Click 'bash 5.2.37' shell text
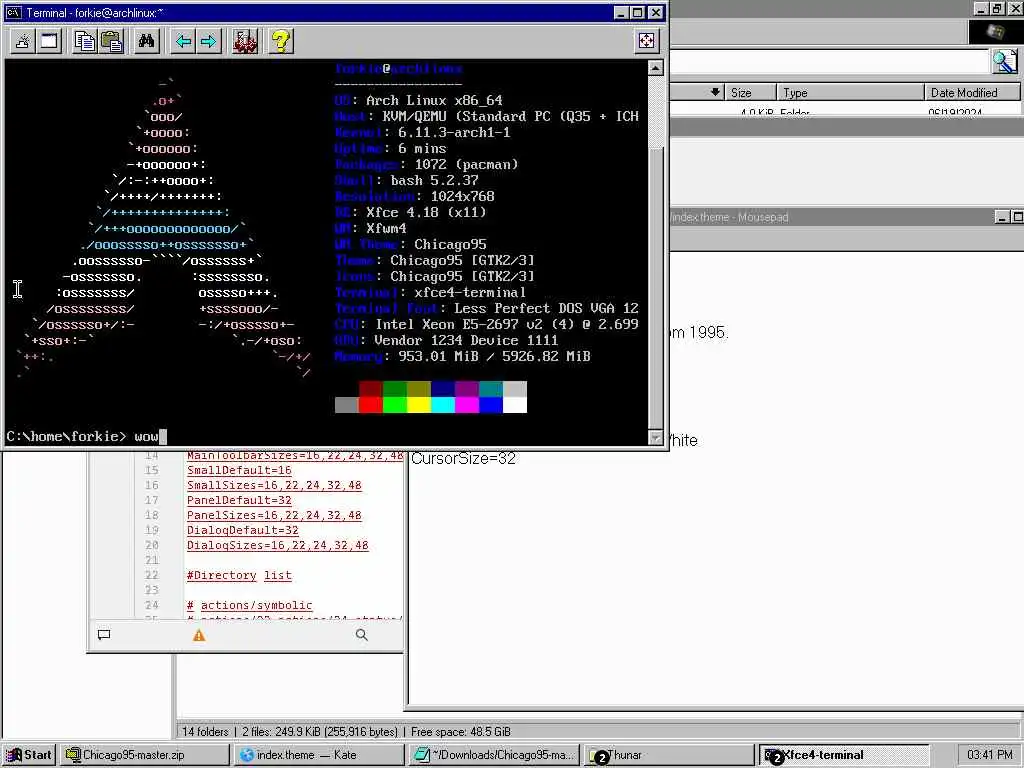Image resolution: width=1024 pixels, height=768 pixels. tap(434, 180)
